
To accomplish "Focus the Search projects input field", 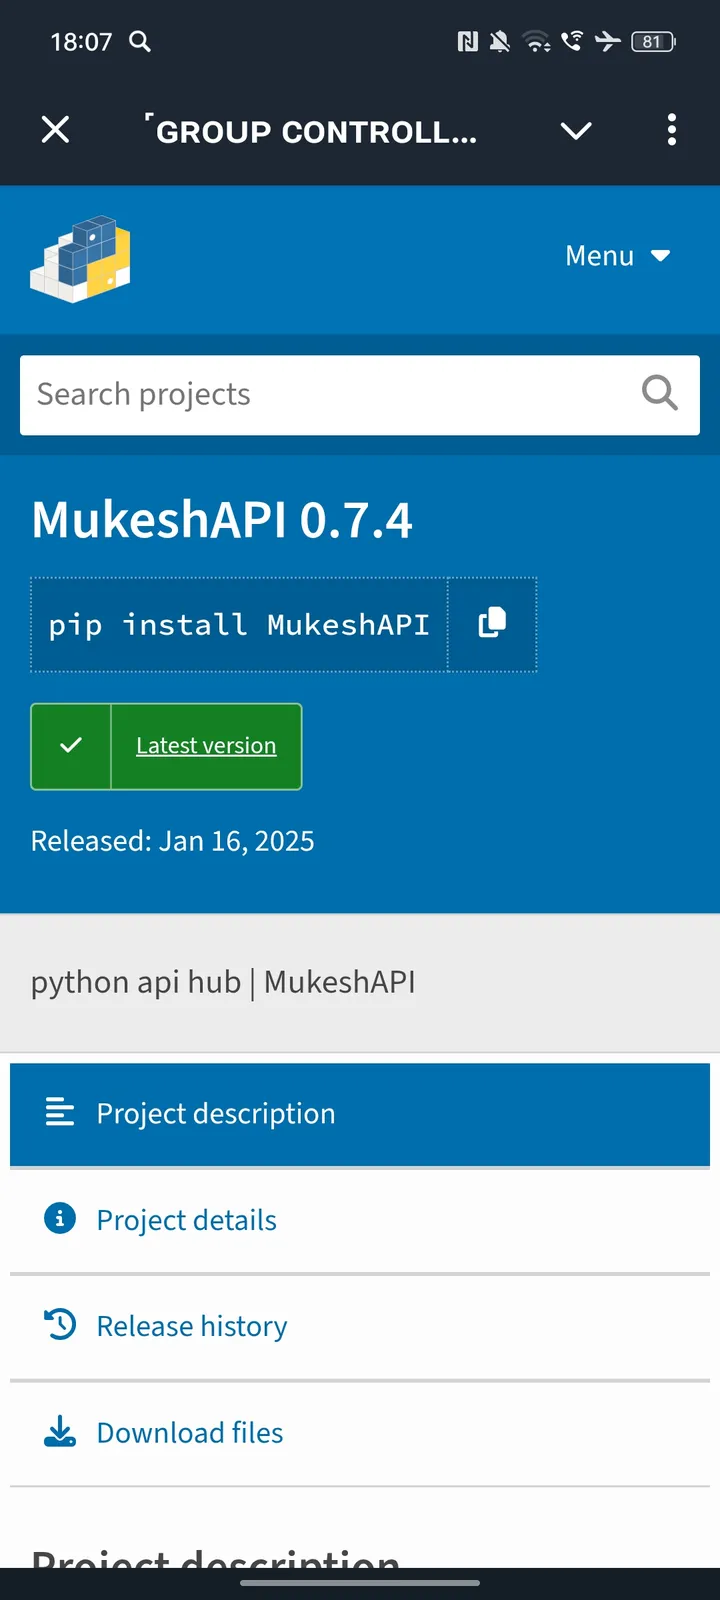I will [x=320, y=395].
